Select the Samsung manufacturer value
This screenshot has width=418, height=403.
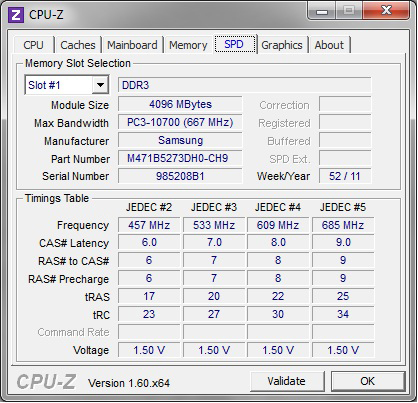[180, 141]
